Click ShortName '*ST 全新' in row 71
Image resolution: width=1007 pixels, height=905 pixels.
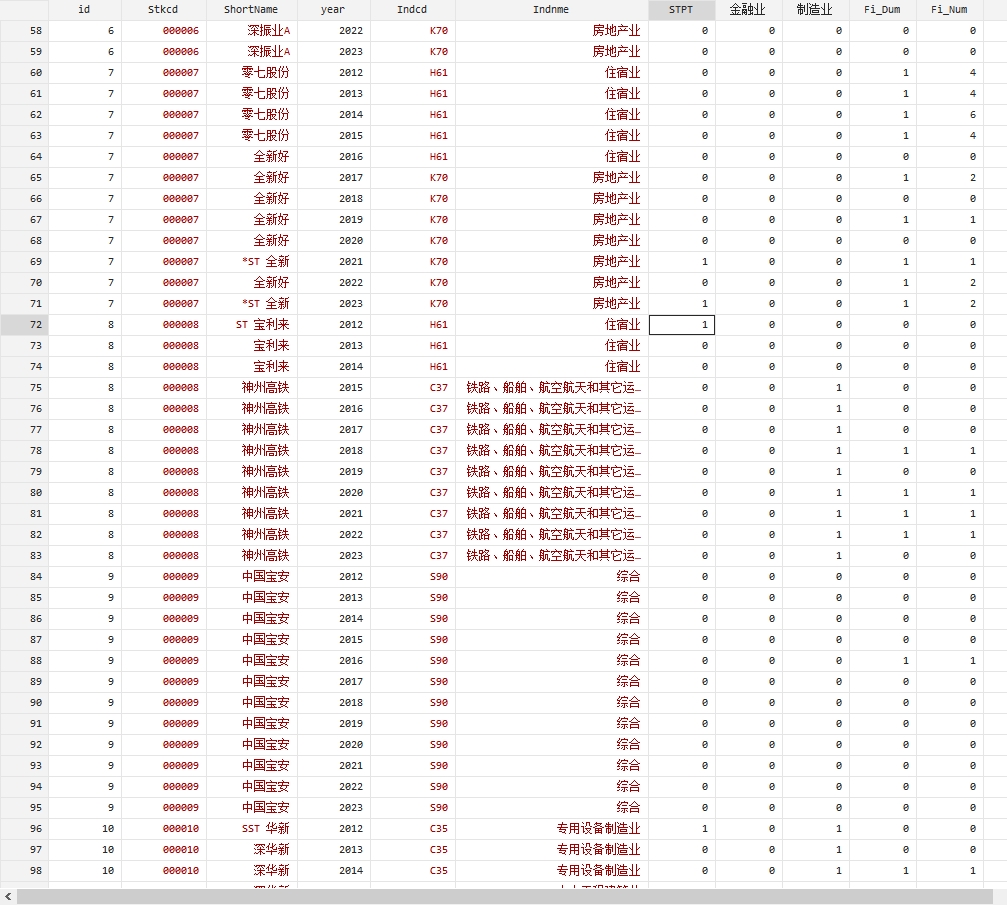point(265,304)
